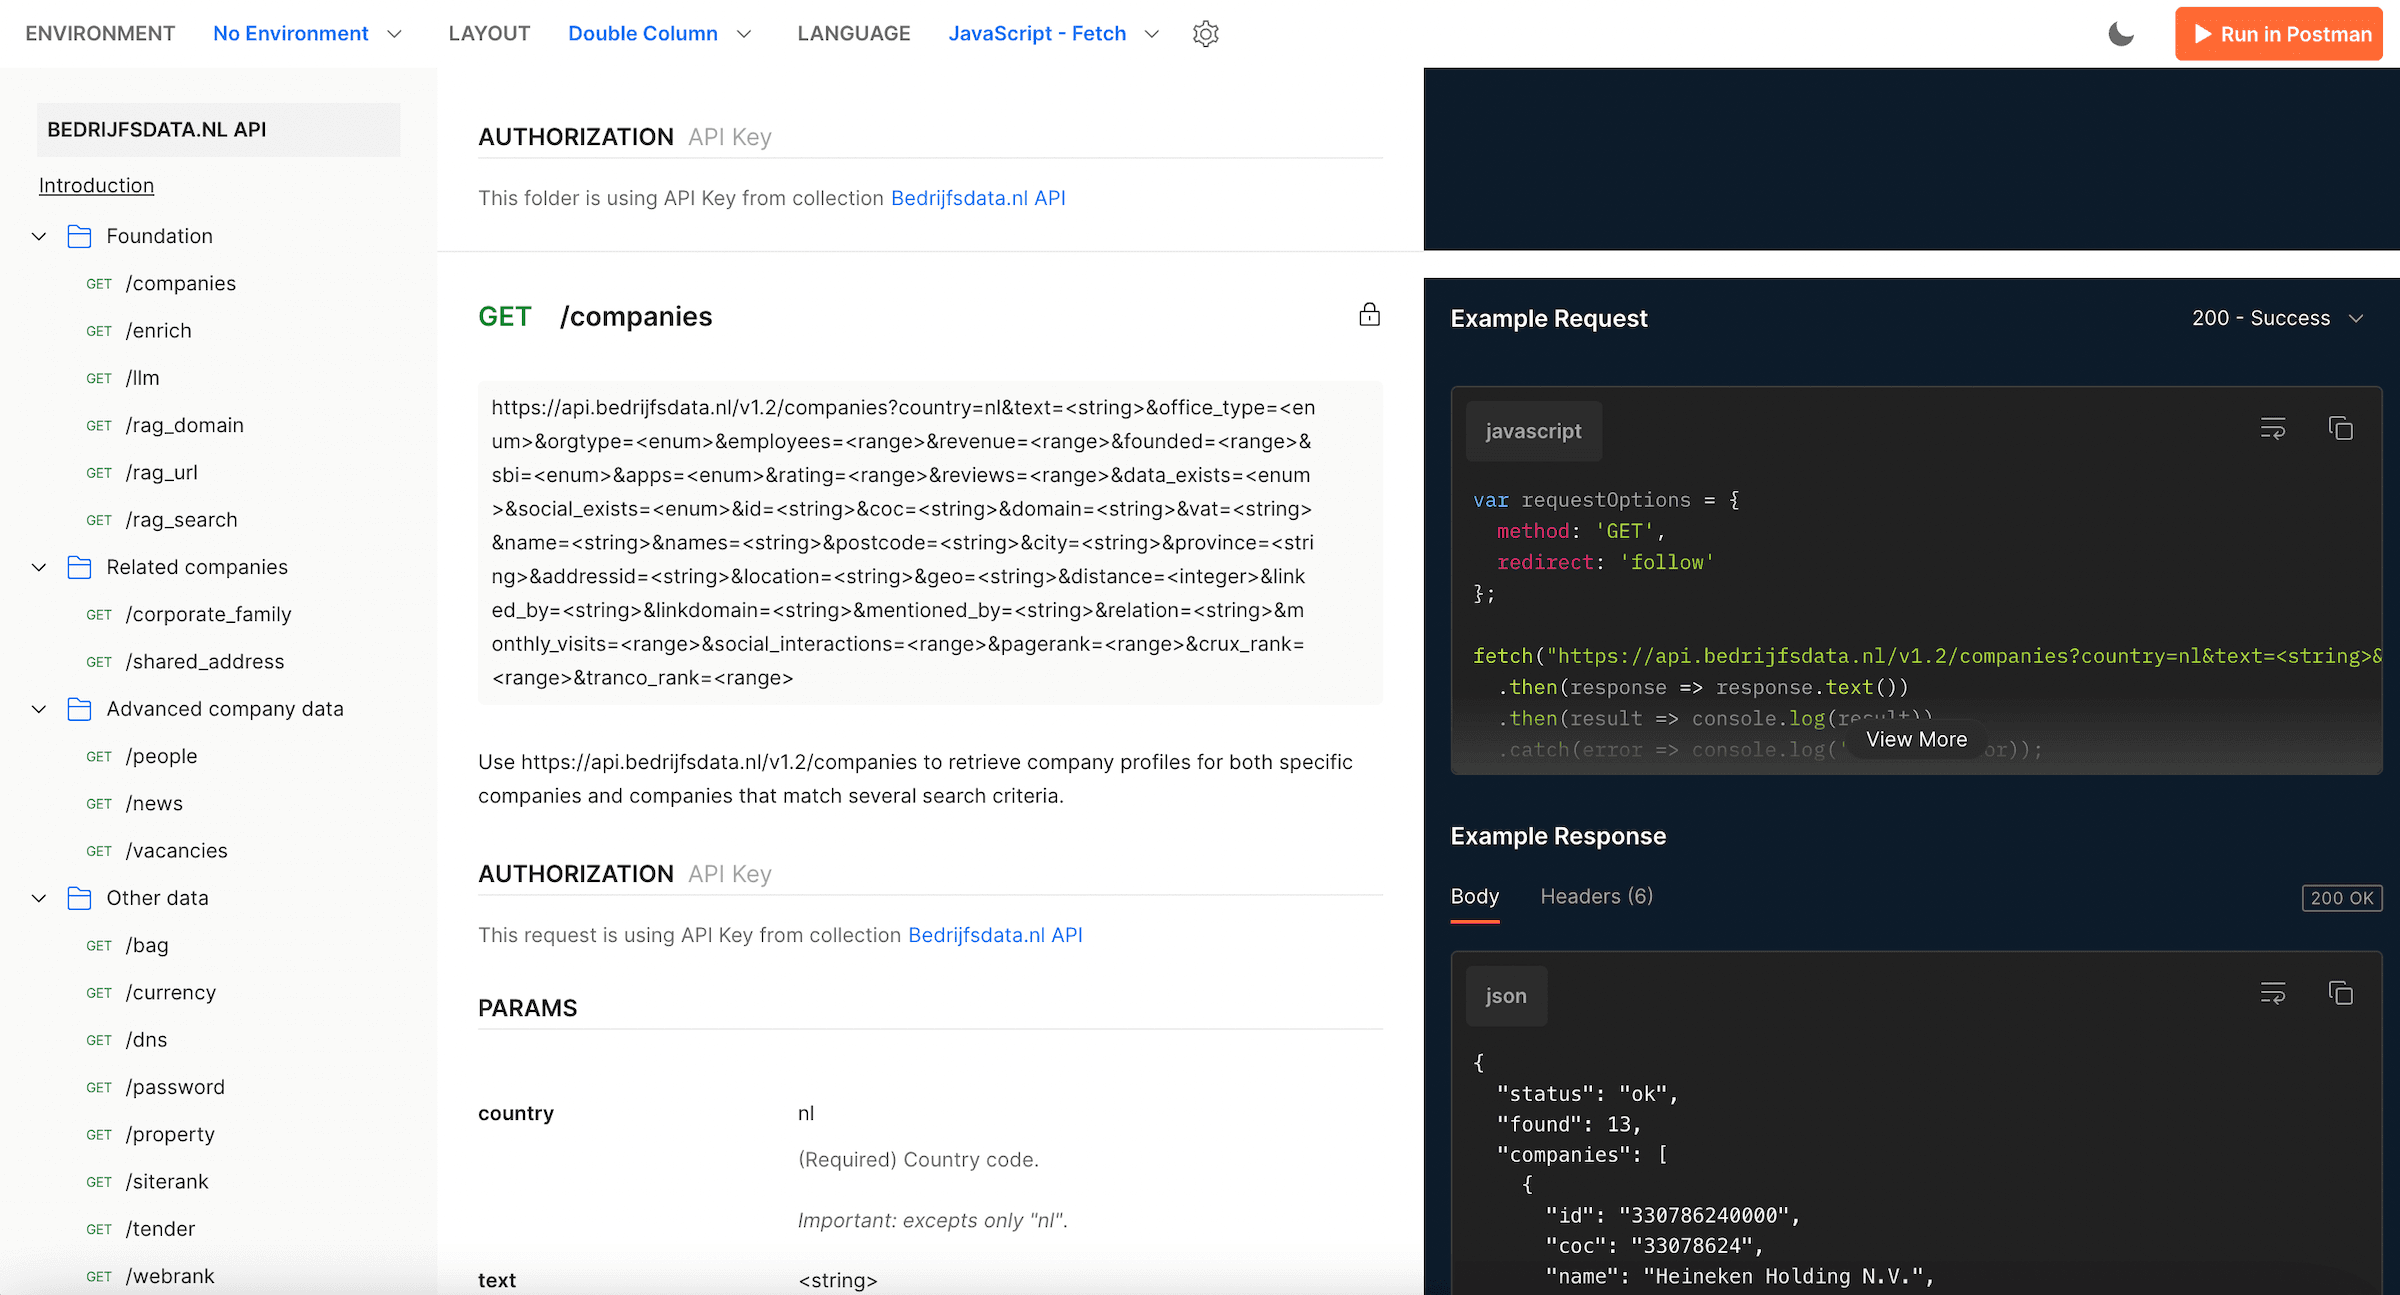Select the Body response tab

click(x=1474, y=896)
